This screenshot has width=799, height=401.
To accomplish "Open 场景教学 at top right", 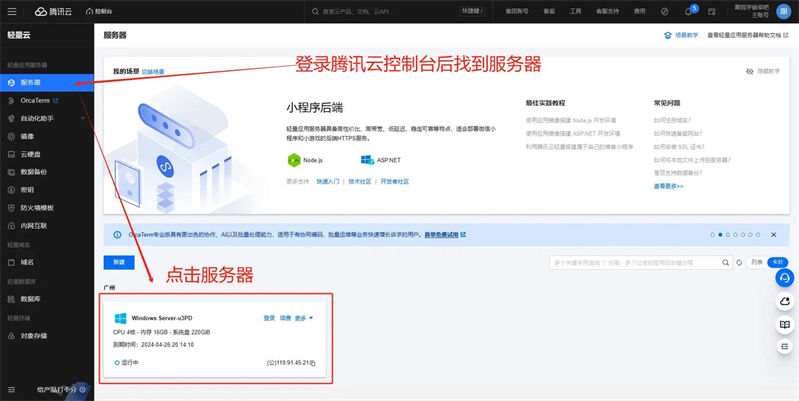I will 680,35.
